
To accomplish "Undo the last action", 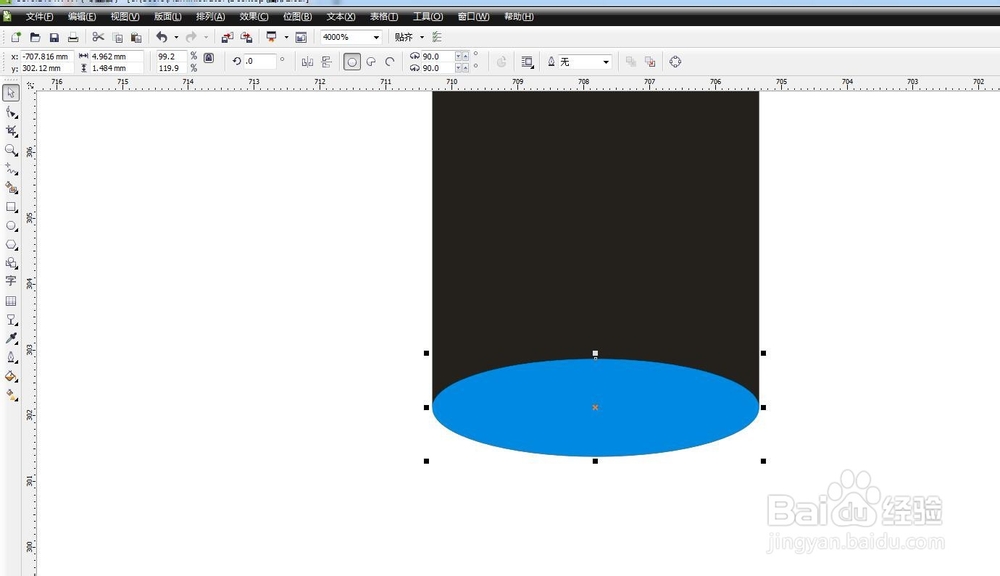I will [162, 37].
